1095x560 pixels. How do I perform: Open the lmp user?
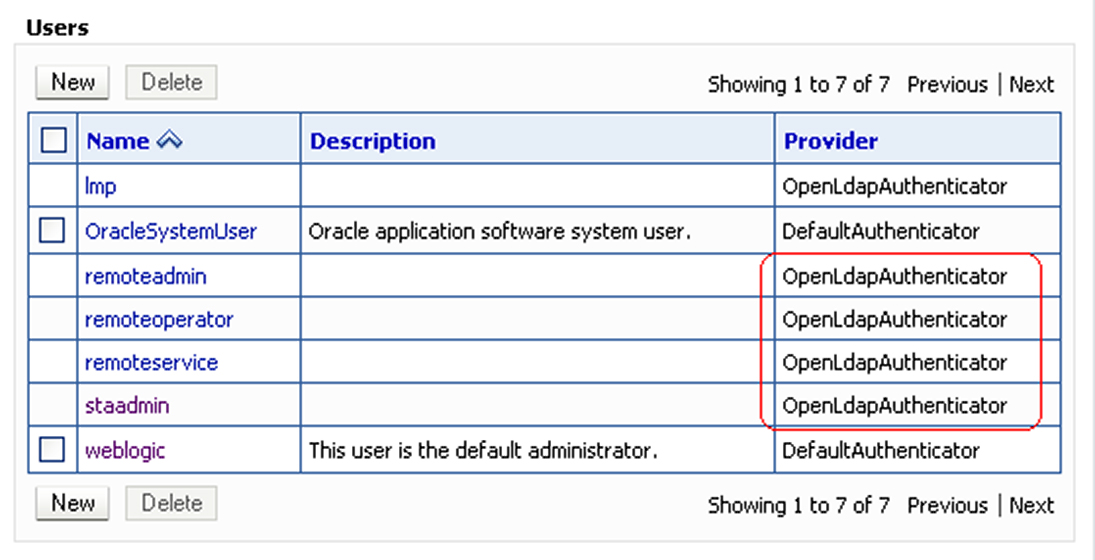tap(101, 186)
